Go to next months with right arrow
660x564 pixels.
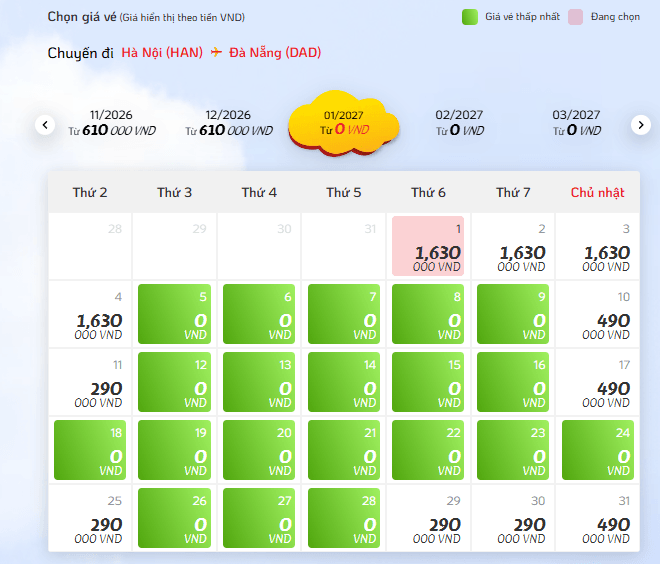coord(641,125)
